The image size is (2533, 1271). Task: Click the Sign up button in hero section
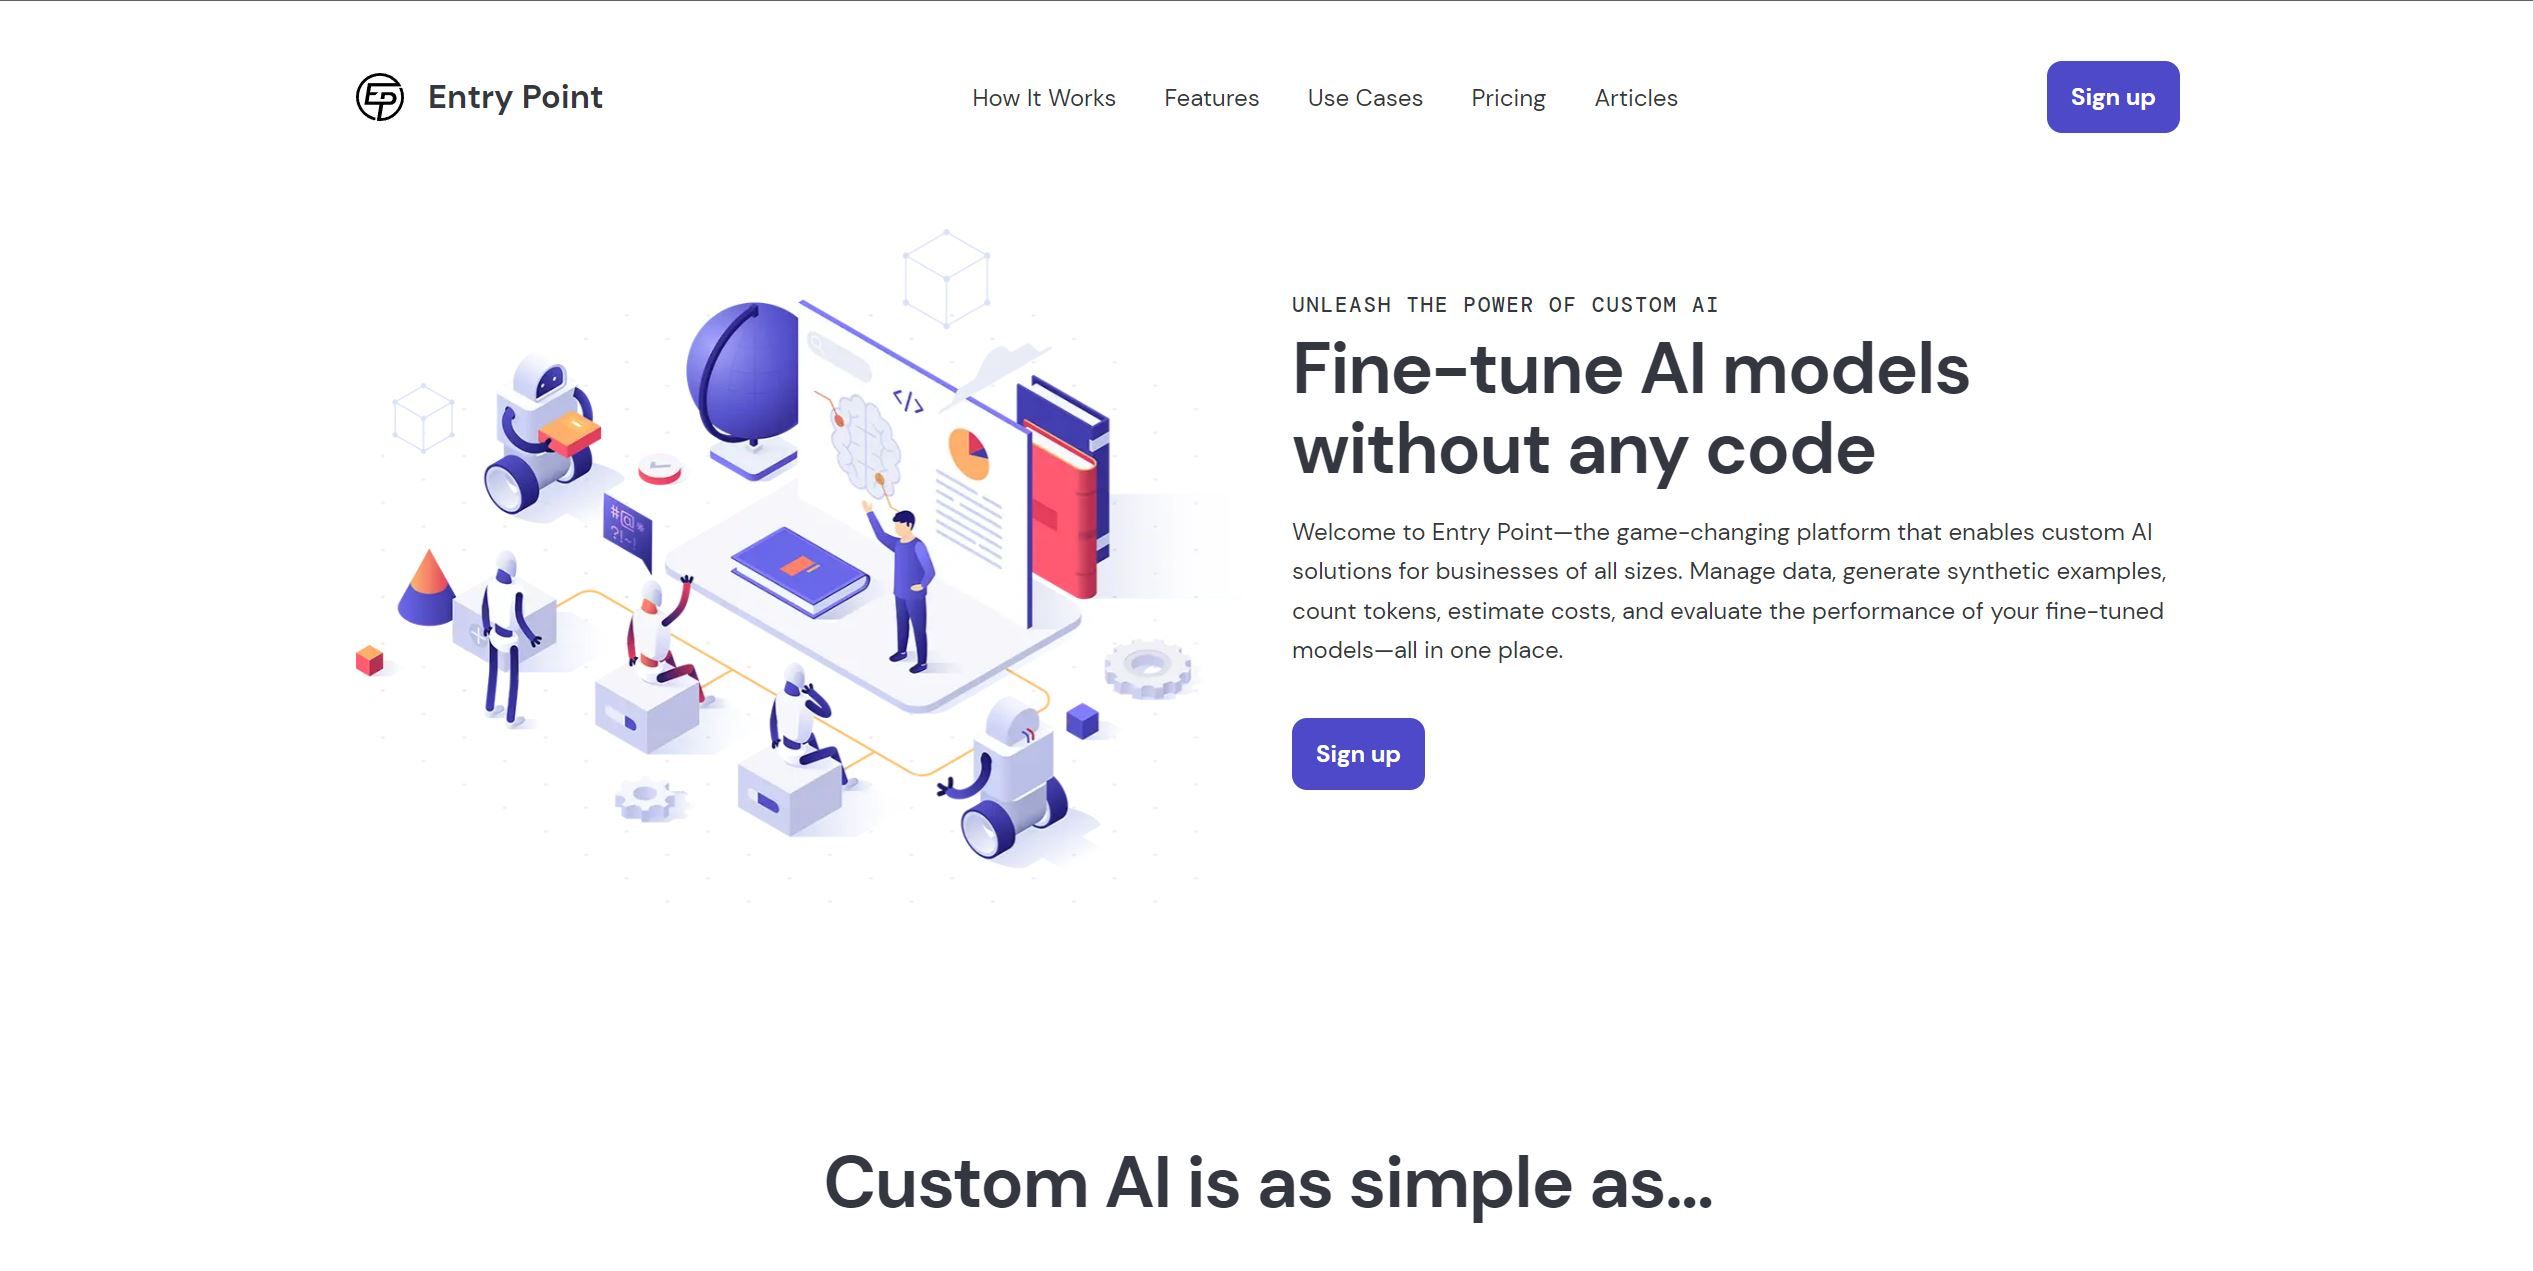(1356, 752)
